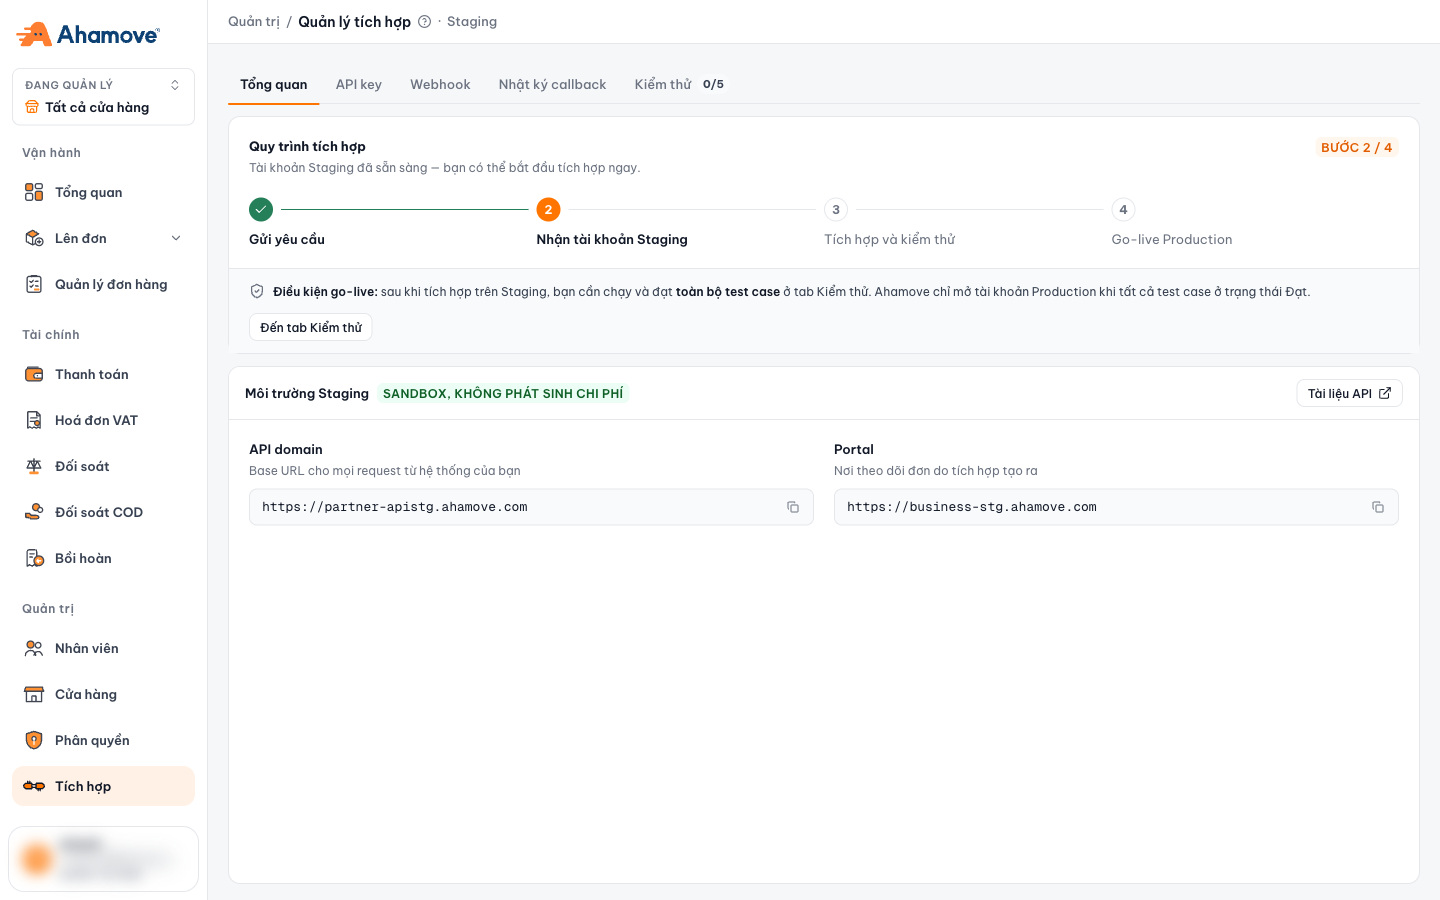Navigate to Quản trị breadcrumb

[254, 22]
